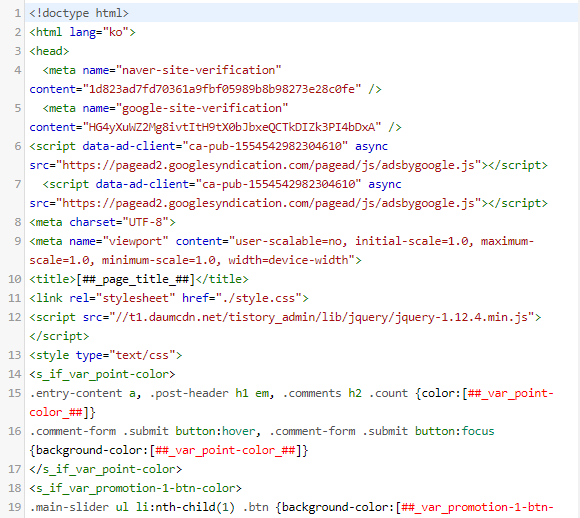580x518 pixels.
Task: Click the "./style.css" href value
Action: click(x=258, y=298)
